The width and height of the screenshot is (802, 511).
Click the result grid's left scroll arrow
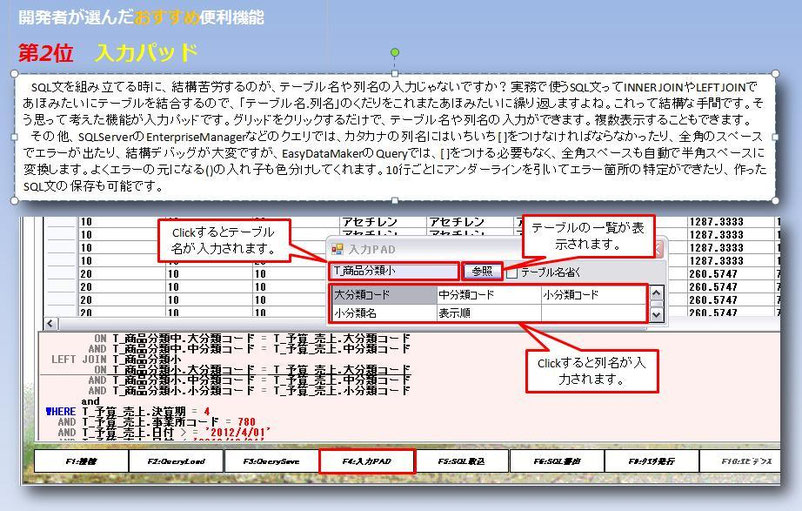pyautogui.click(x=50, y=323)
